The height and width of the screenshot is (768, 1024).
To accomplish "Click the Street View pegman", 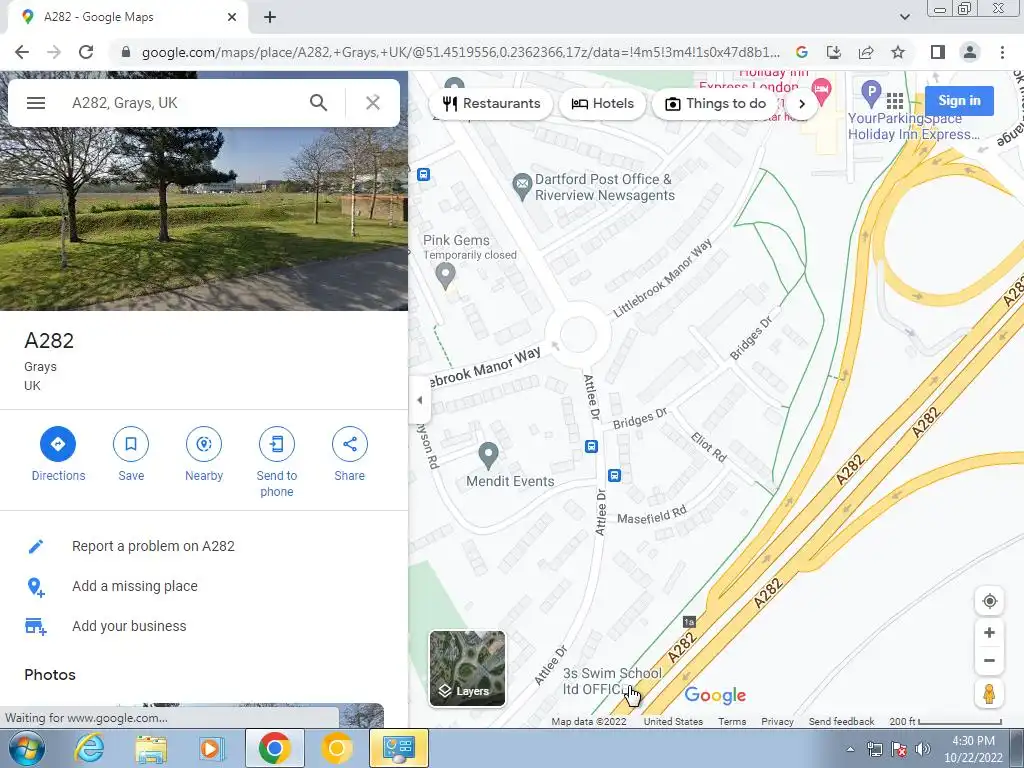I will pyautogui.click(x=989, y=694).
